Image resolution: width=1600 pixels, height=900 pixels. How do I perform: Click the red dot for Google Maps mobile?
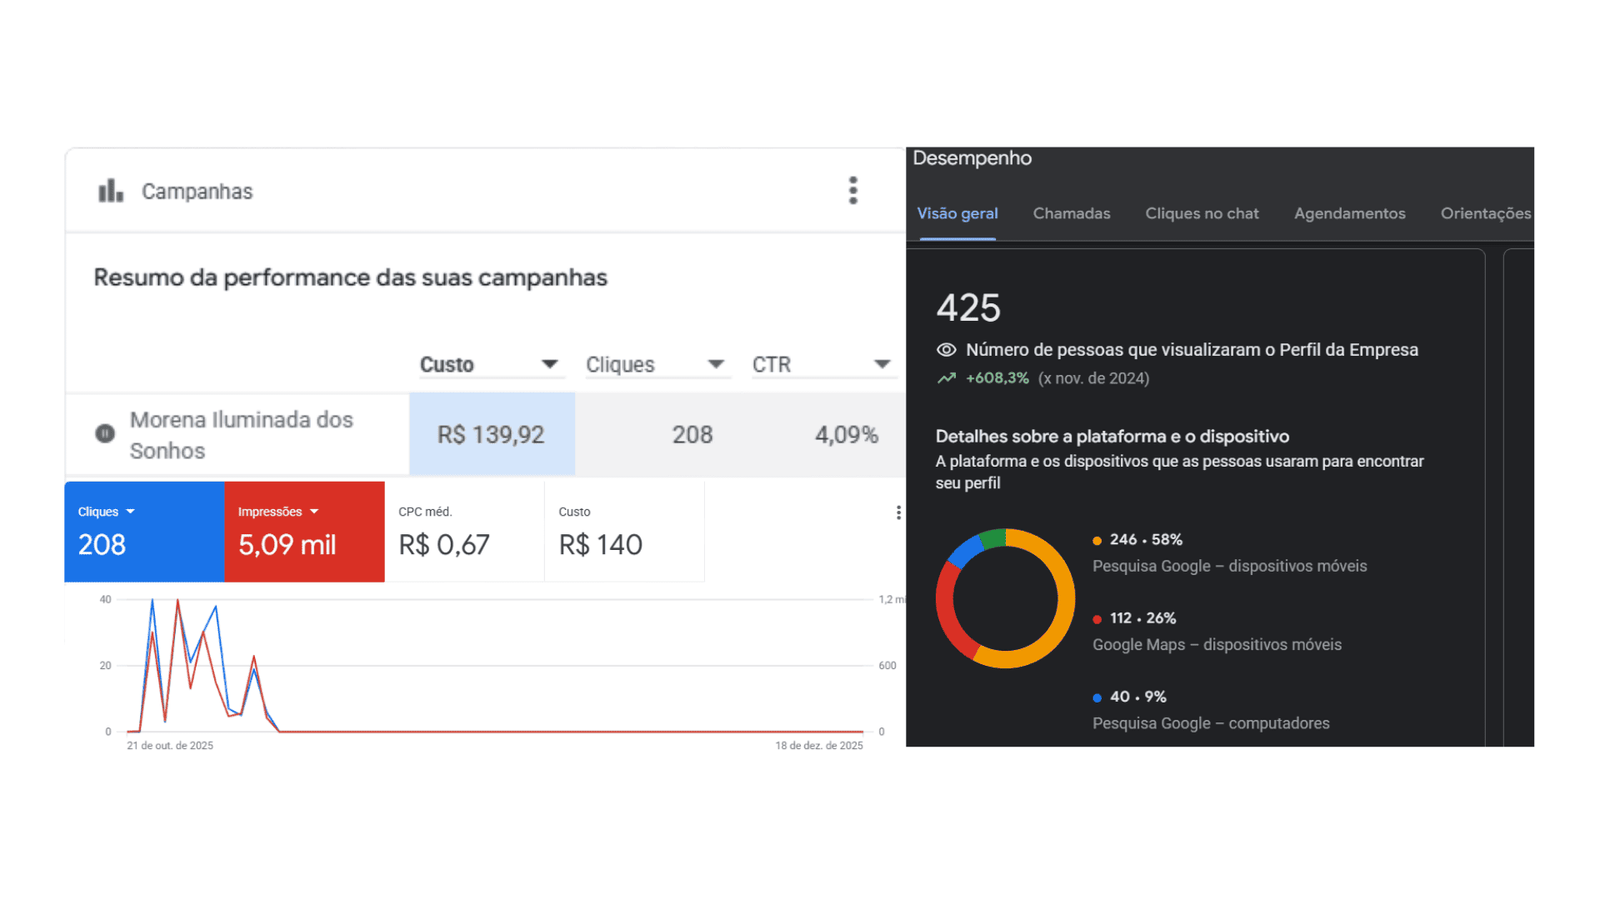point(1097,619)
